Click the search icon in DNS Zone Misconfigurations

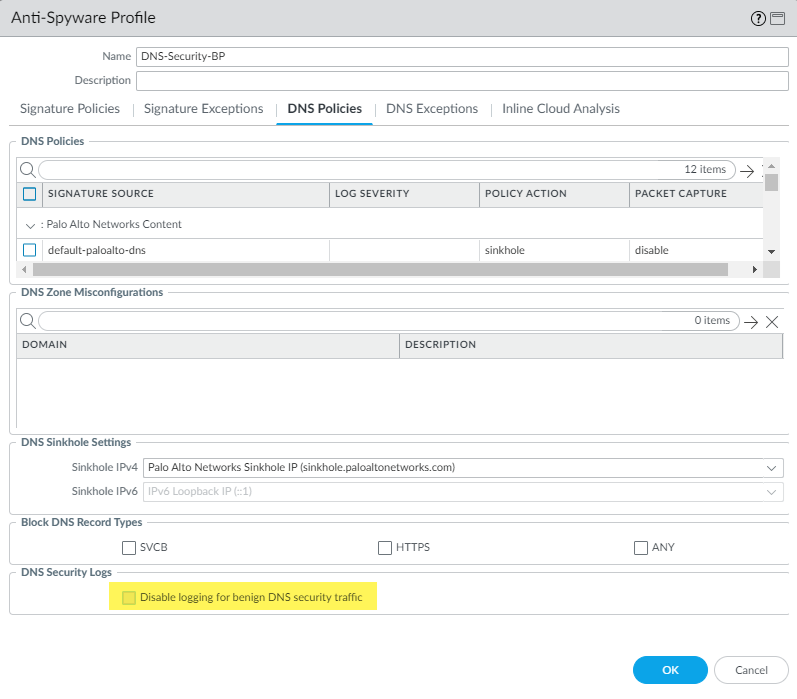click(28, 321)
